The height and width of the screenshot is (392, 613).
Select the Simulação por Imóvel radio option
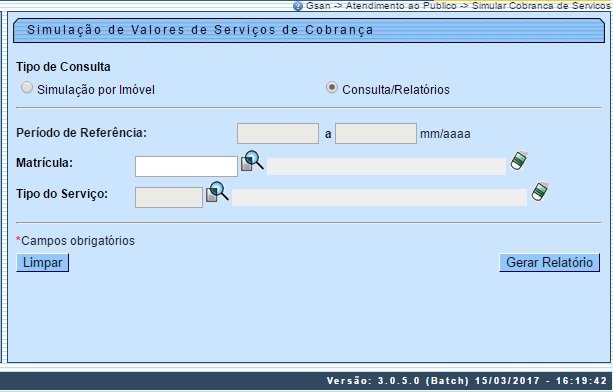click(x=27, y=88)
